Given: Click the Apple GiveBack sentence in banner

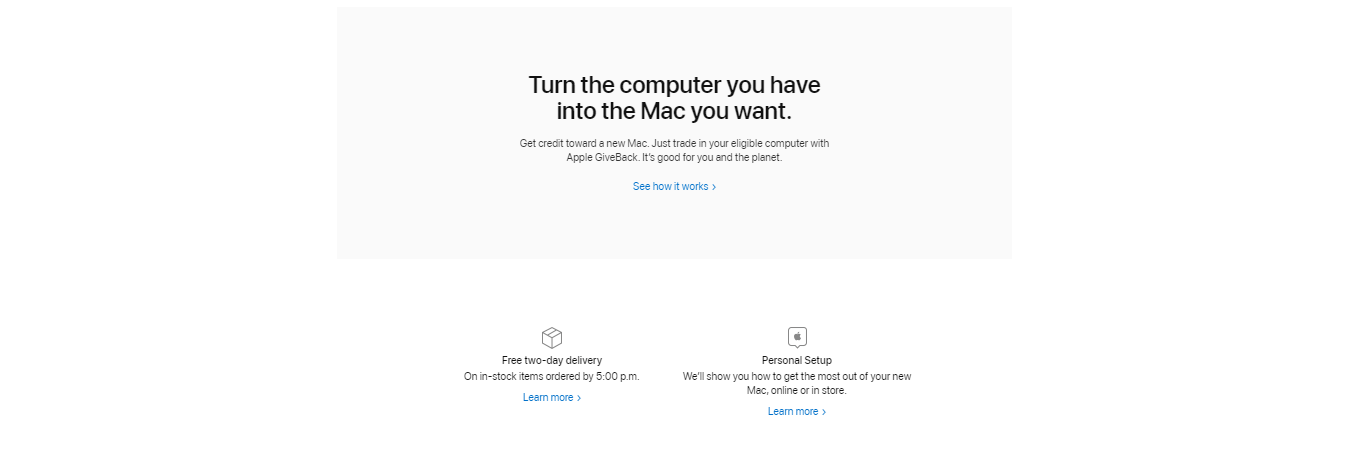Looking at the screenshot, I should pyautogui.click(x=674, y=158).
